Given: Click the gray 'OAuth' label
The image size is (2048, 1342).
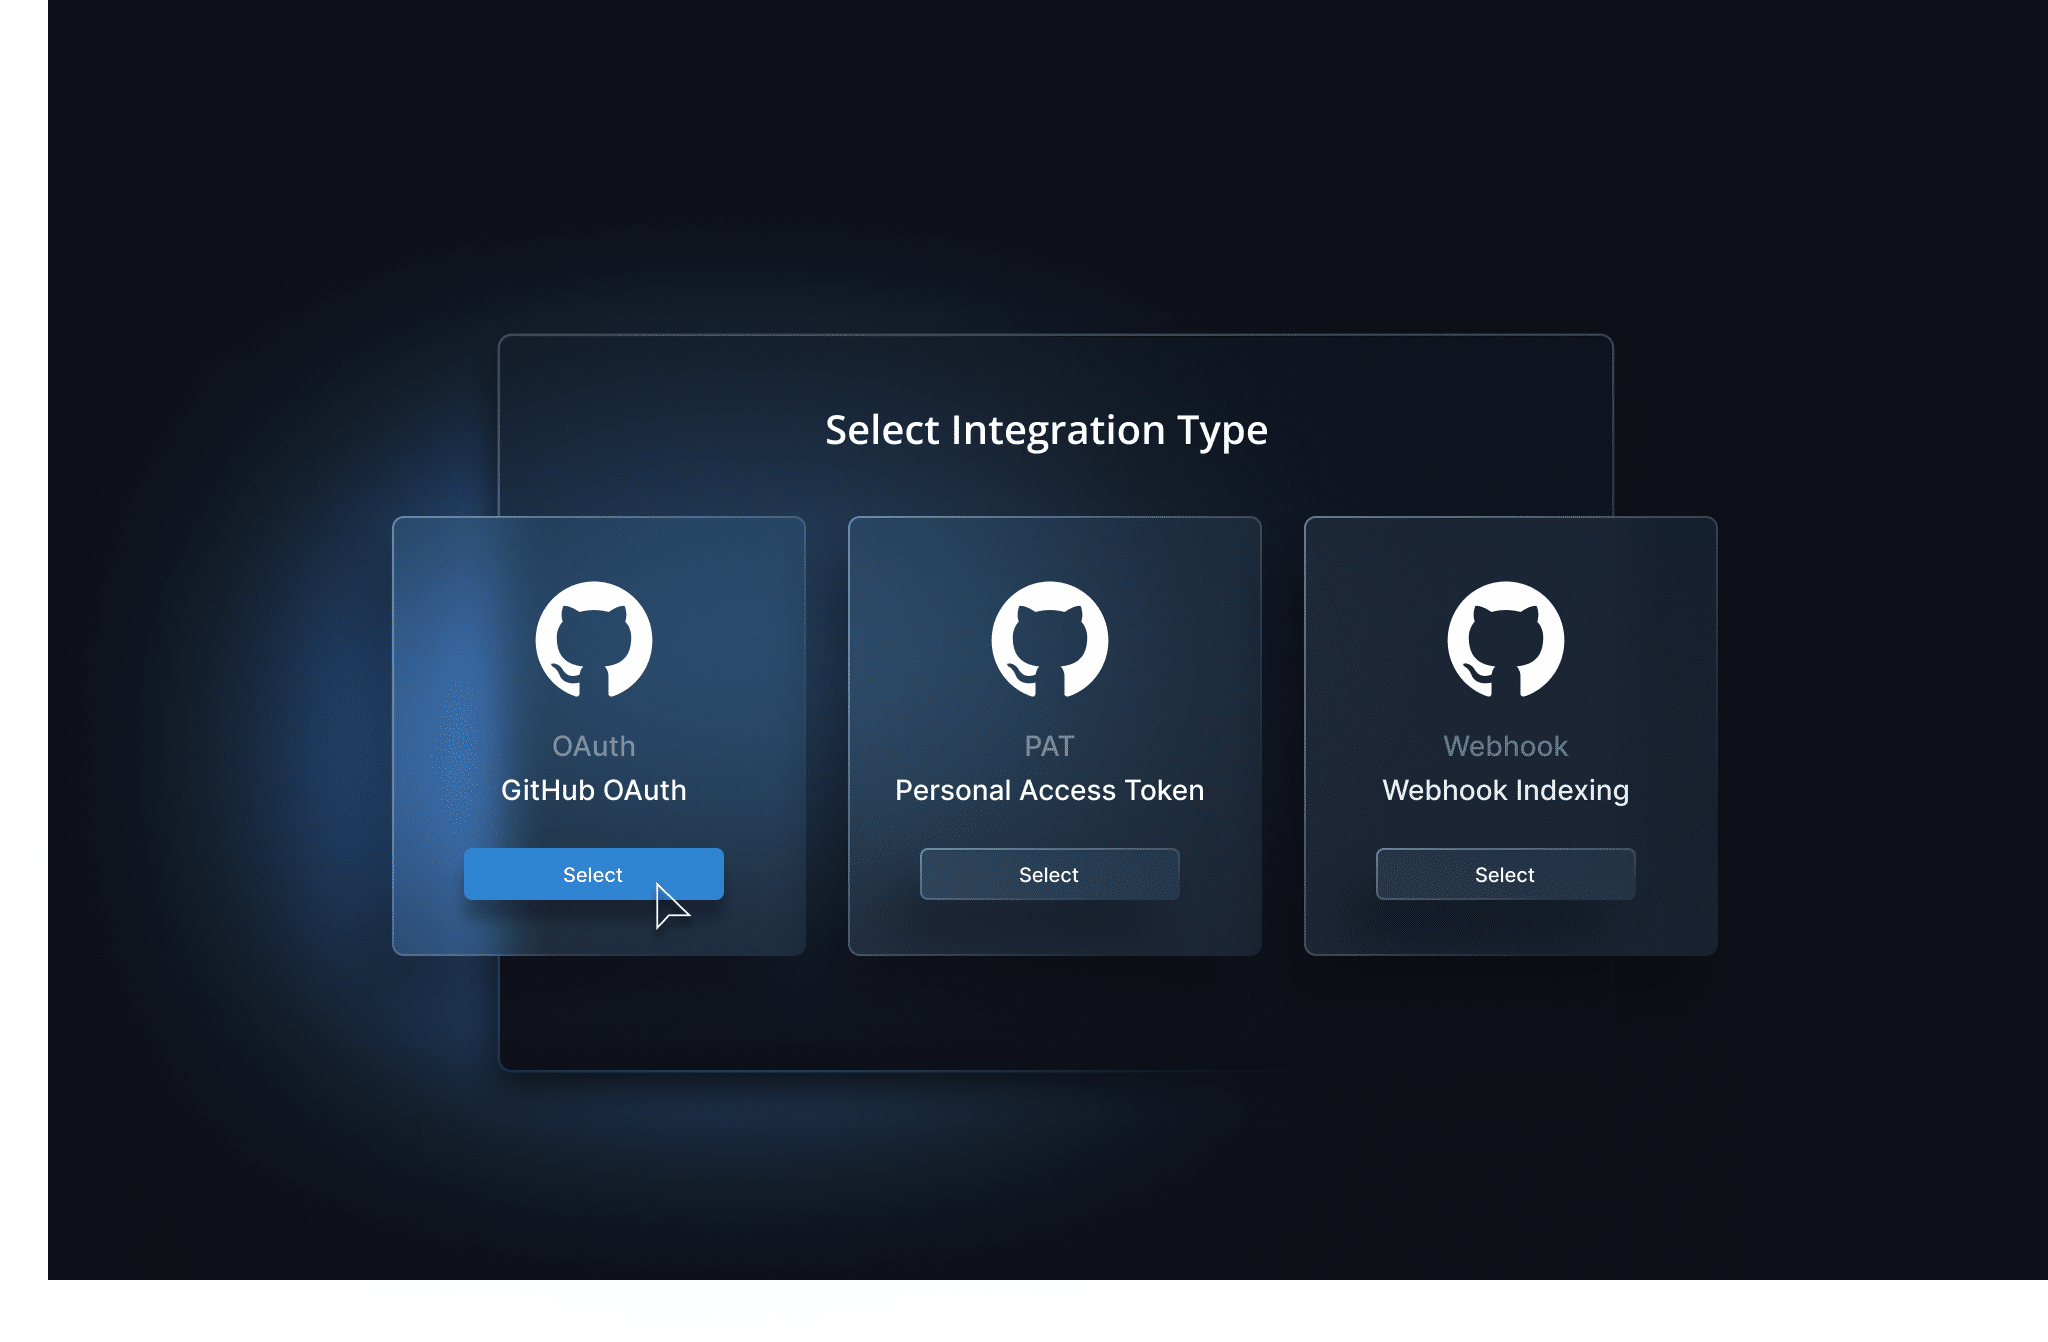Looking at the screenshot, I should (x=594, y=746).
